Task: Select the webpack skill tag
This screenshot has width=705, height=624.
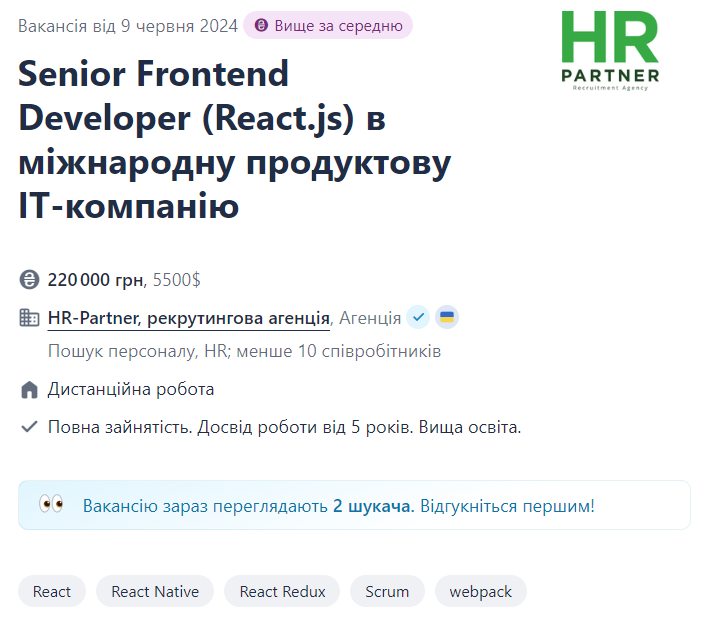Action: [x=481, y=592]
